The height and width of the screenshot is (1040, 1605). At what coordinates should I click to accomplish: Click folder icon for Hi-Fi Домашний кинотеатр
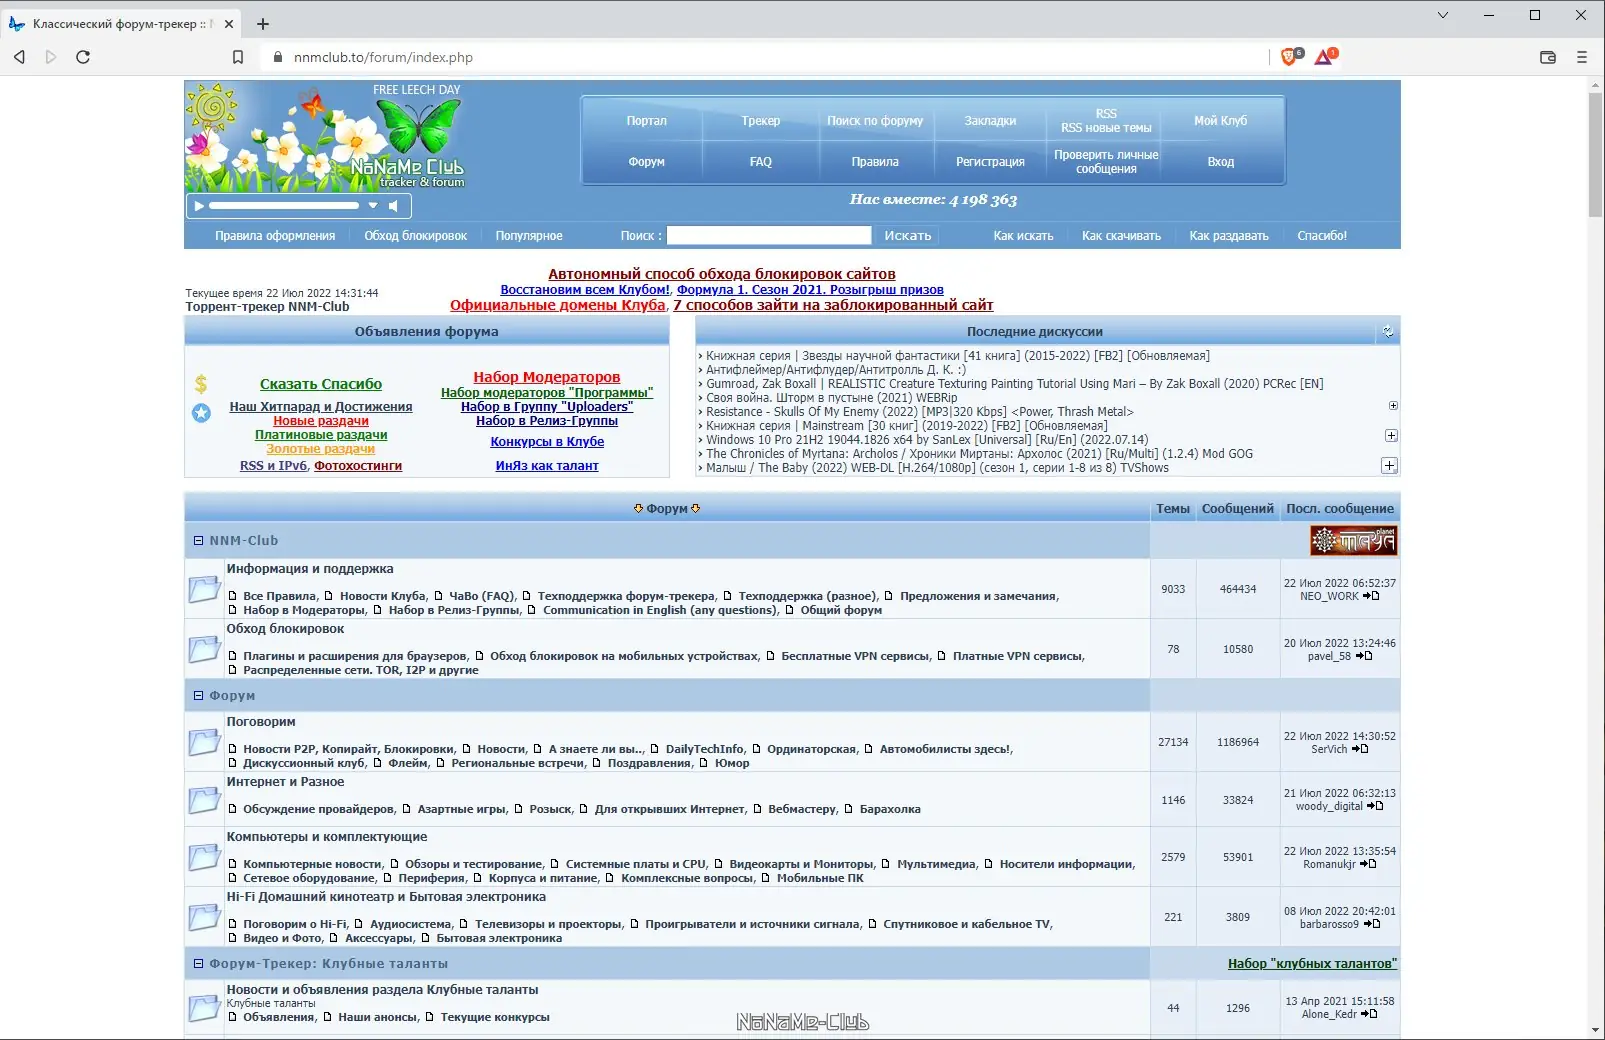coord(204,917)
